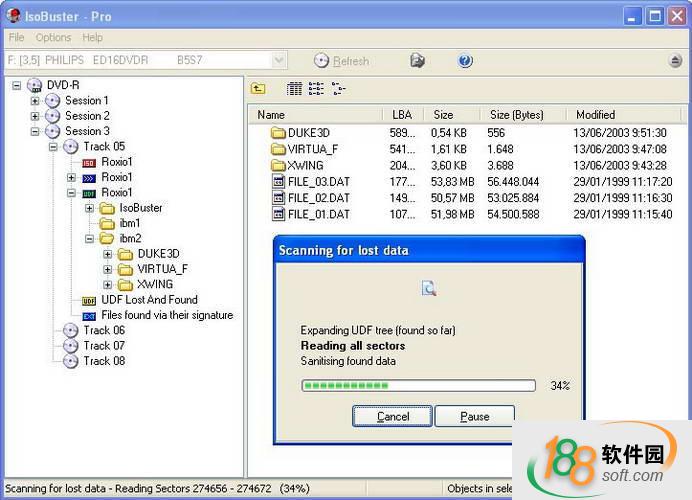The width and height of the screenshot is (692, 500).
Task: Sort file list by Modified column
Action: [595, 115]
